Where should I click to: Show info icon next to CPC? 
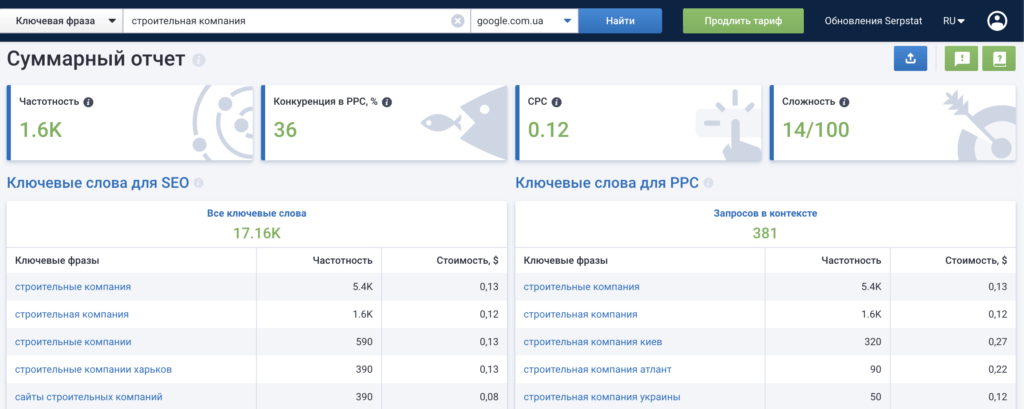[556, 102]
